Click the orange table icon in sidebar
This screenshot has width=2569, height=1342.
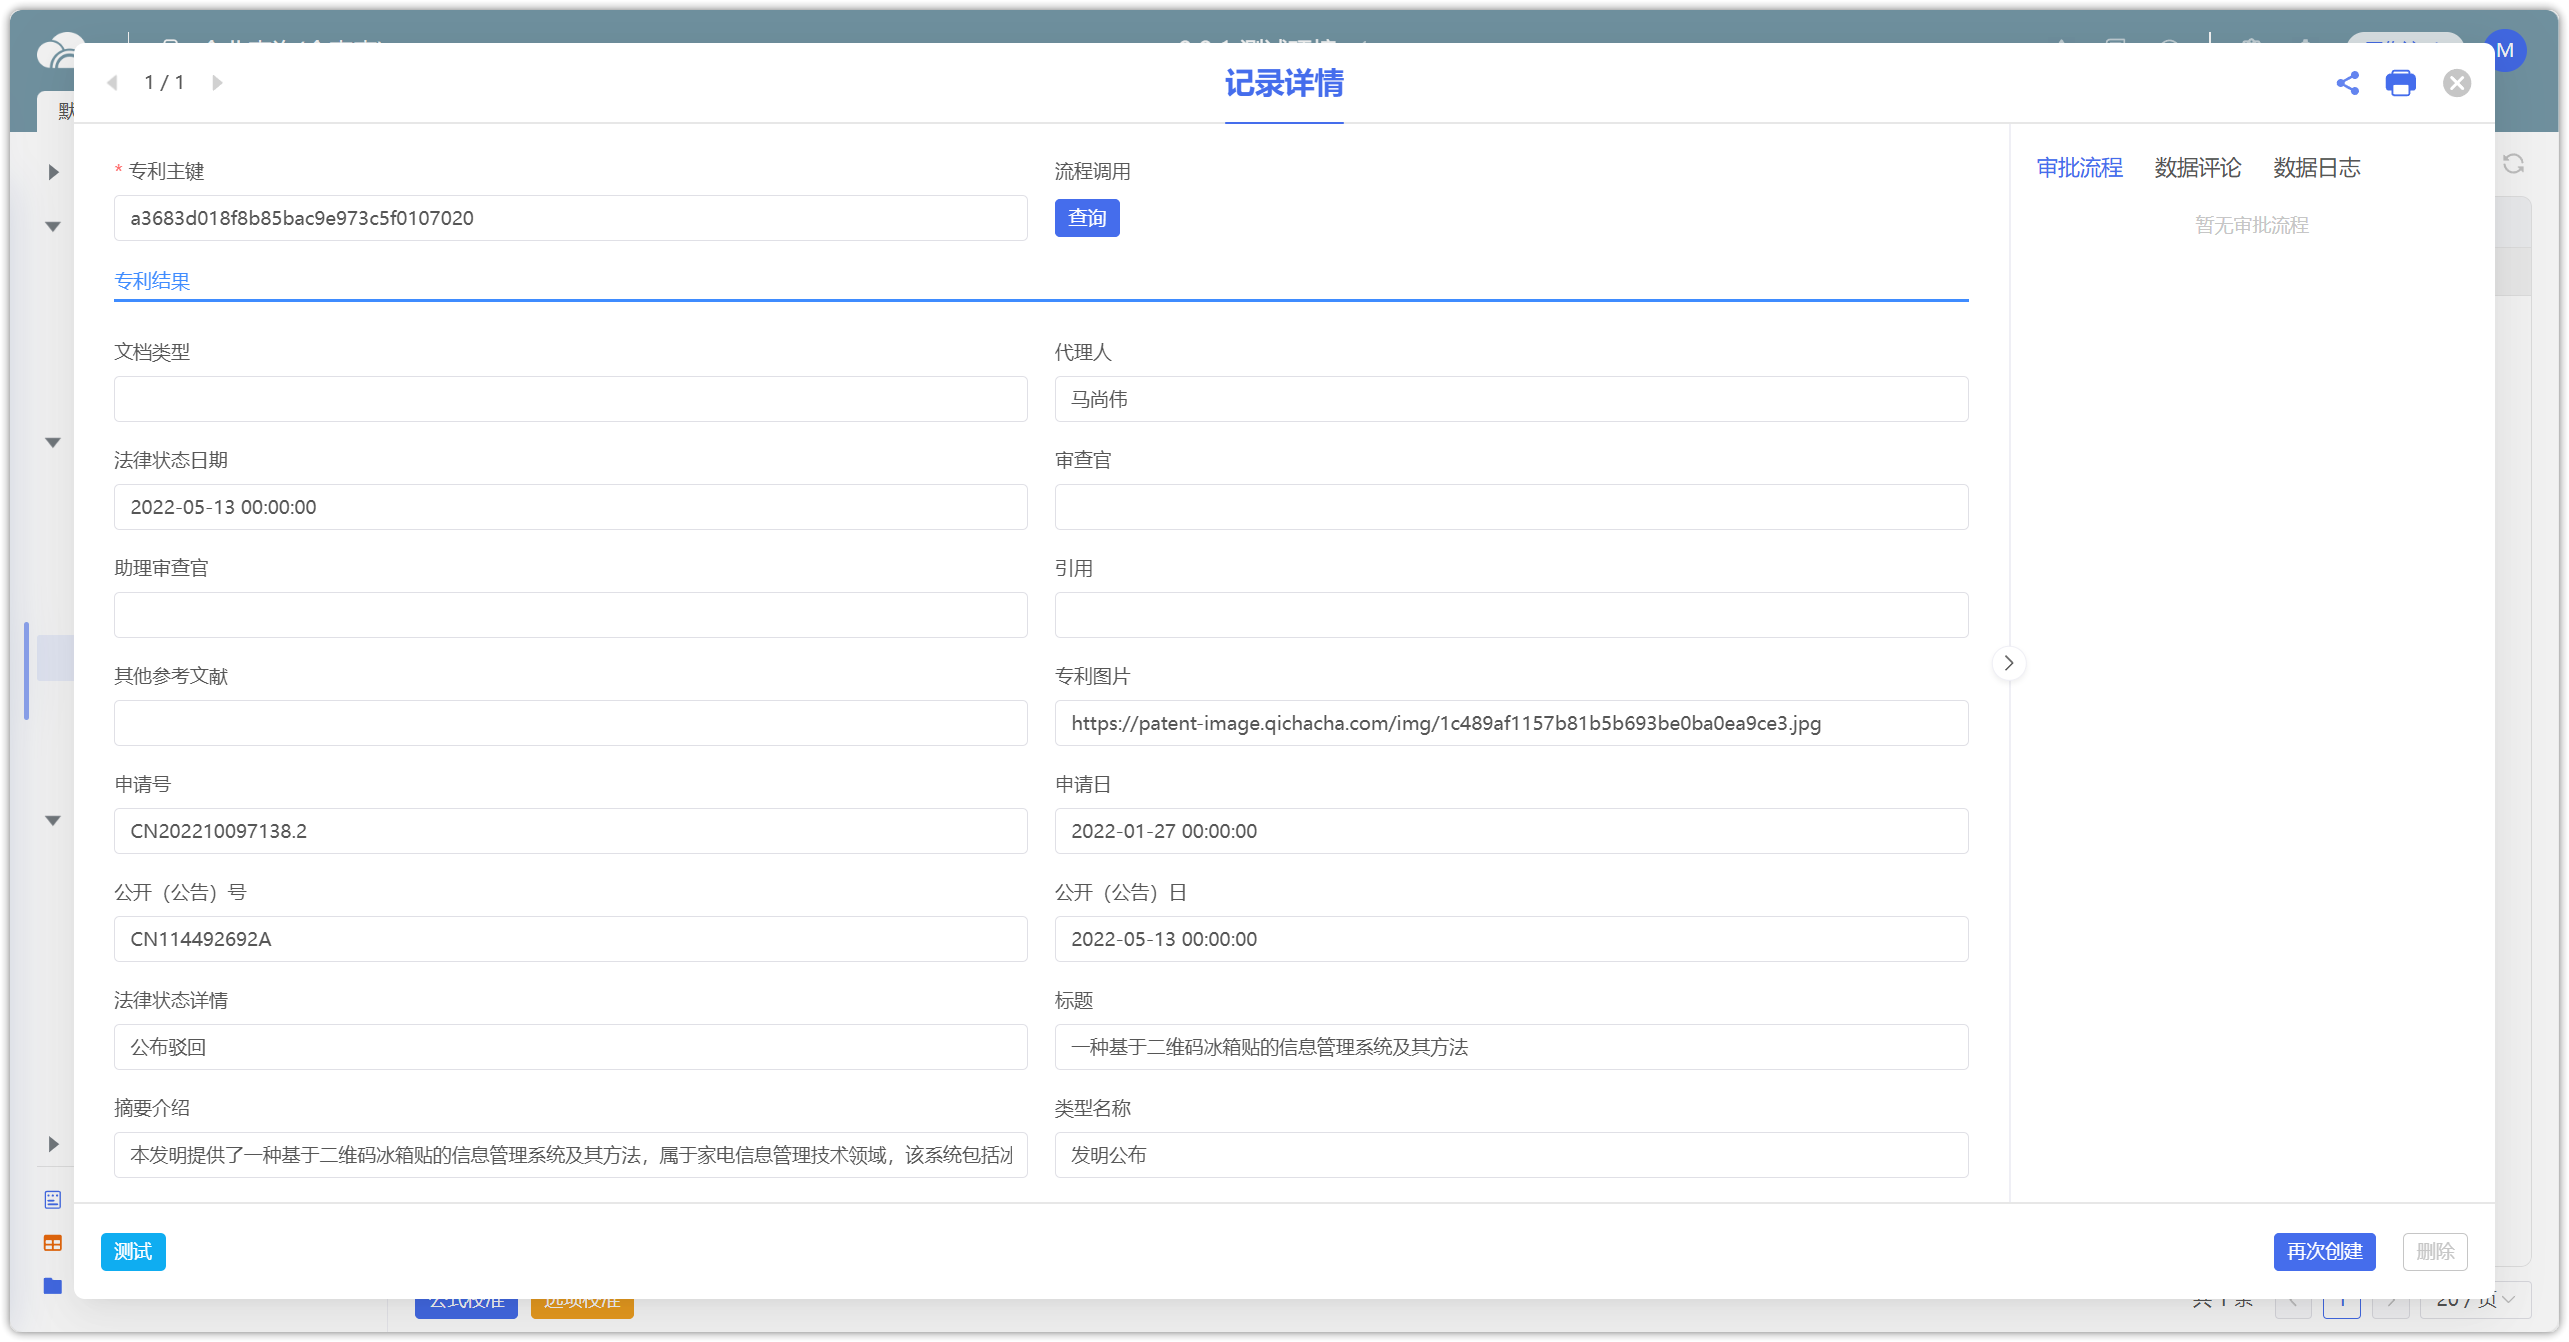pyautogui.click(x=53, y=1243)
